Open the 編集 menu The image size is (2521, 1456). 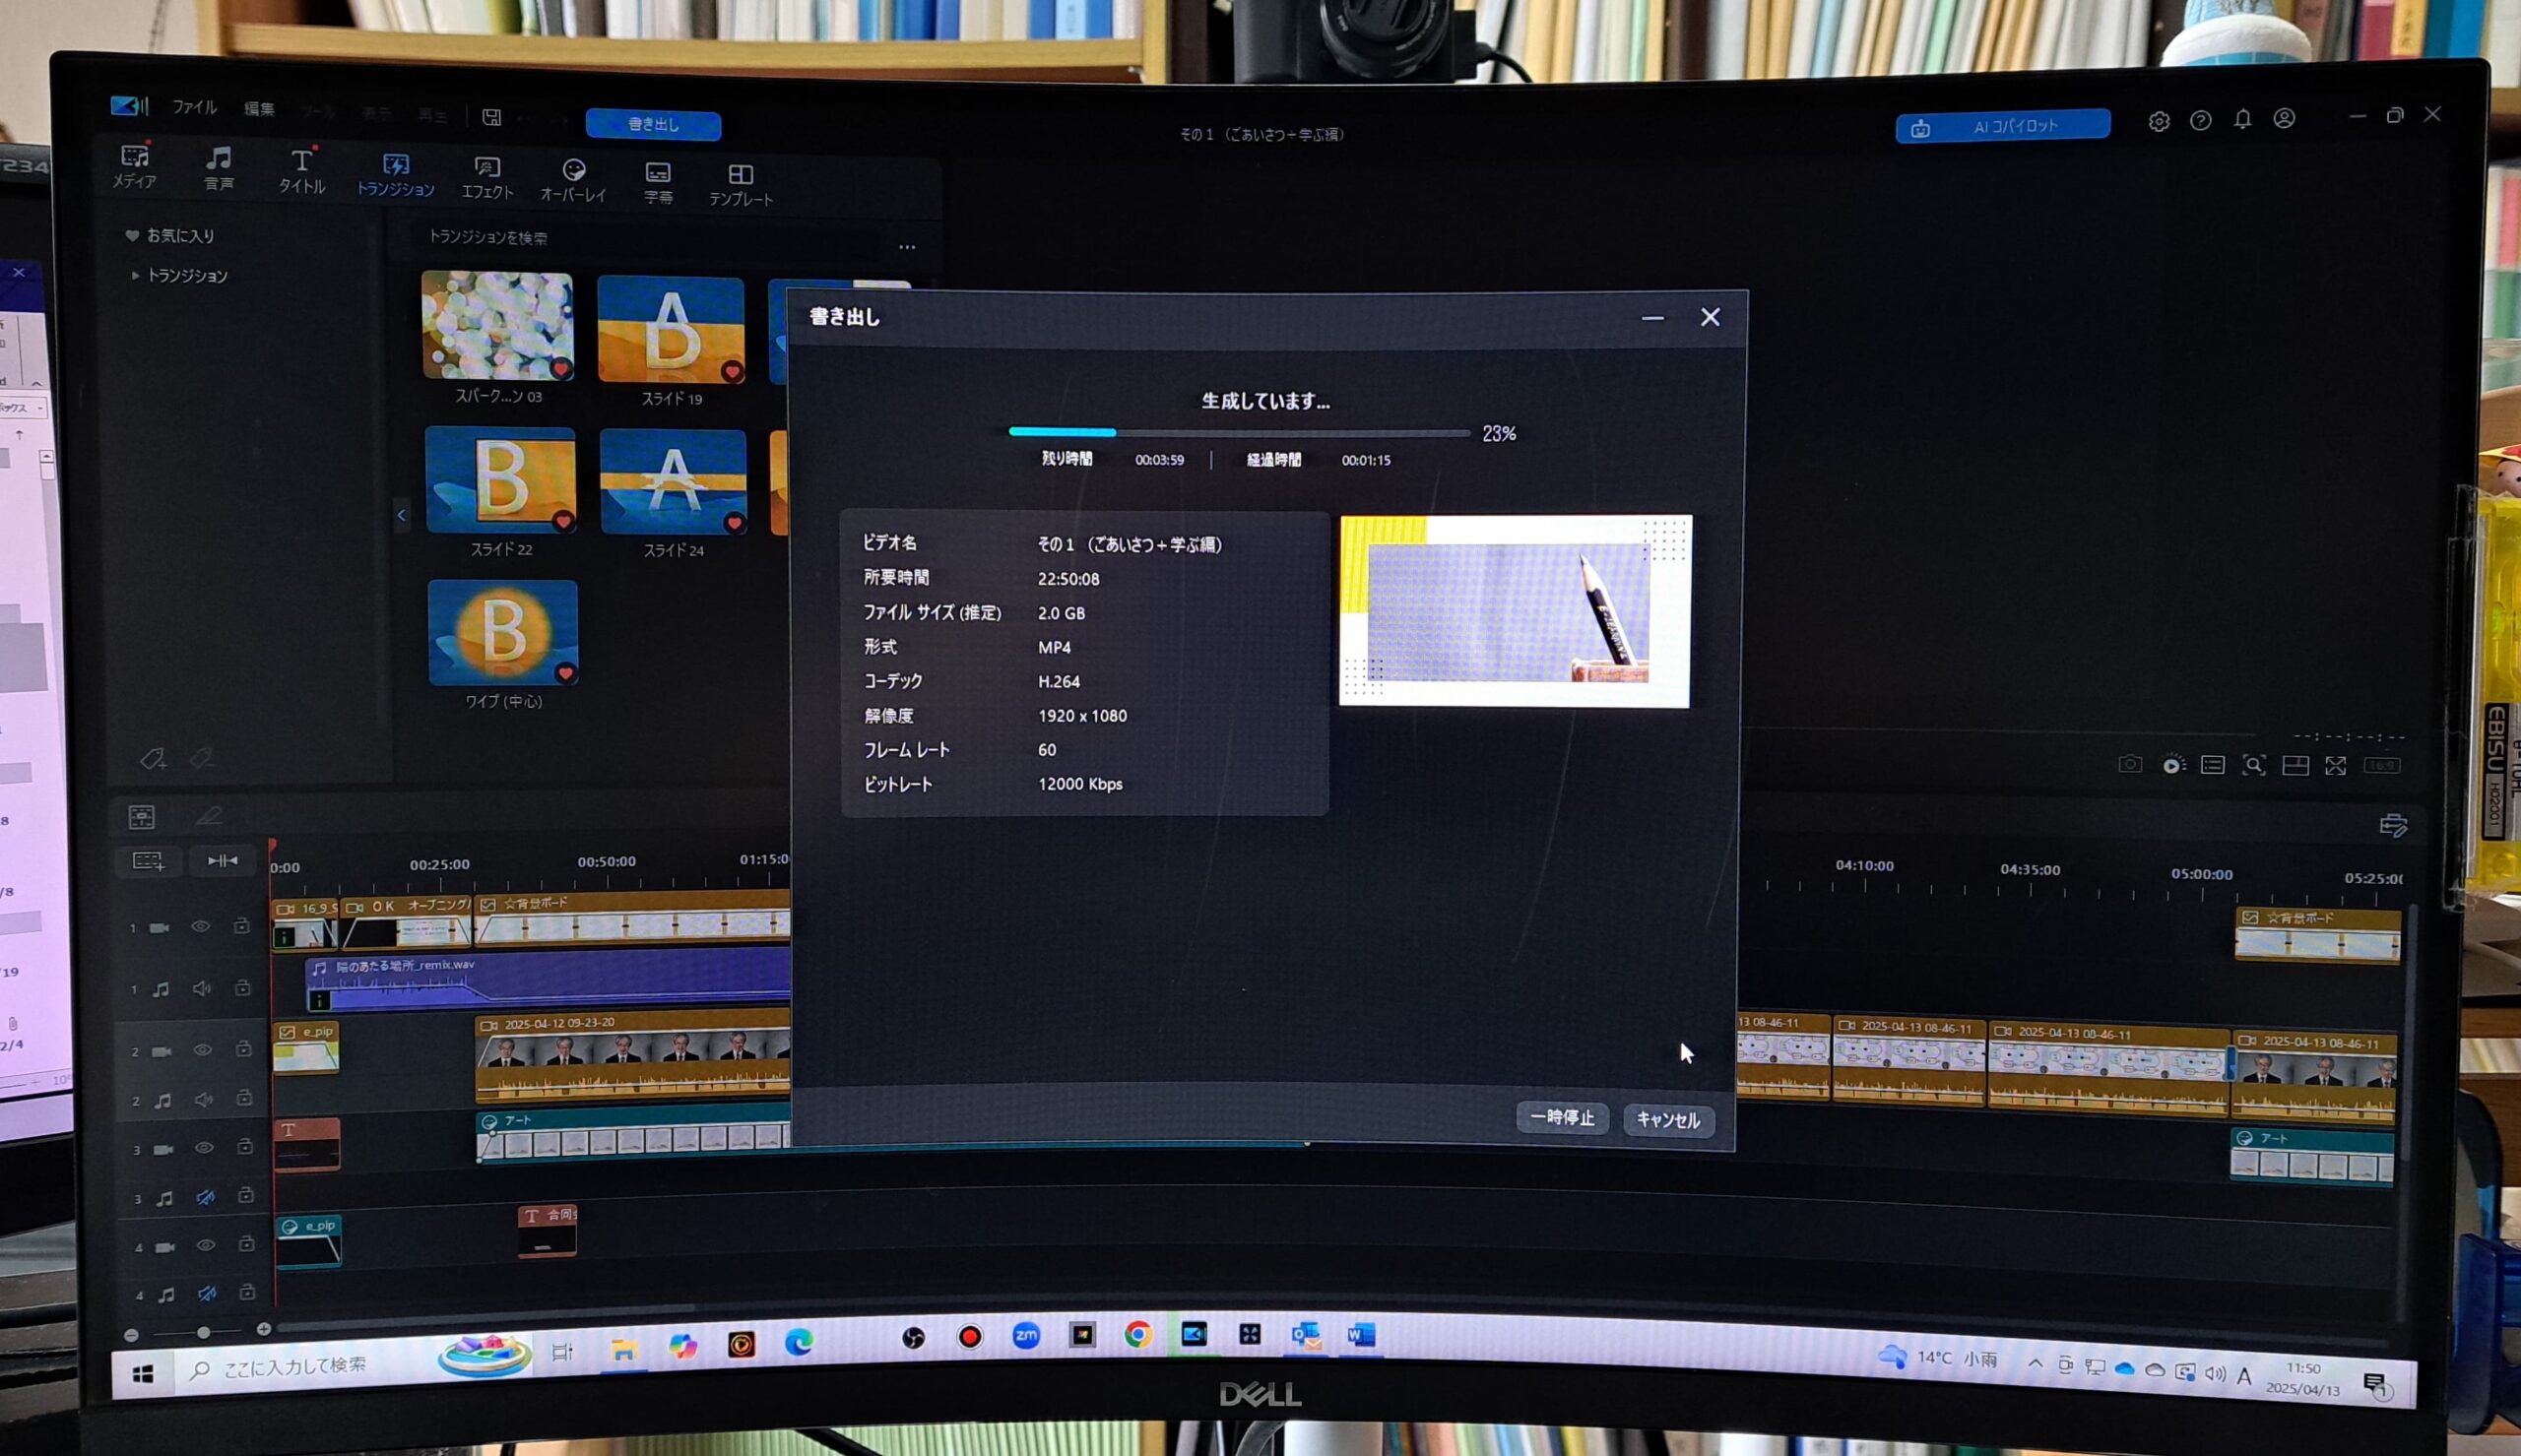tap(259, 109)
